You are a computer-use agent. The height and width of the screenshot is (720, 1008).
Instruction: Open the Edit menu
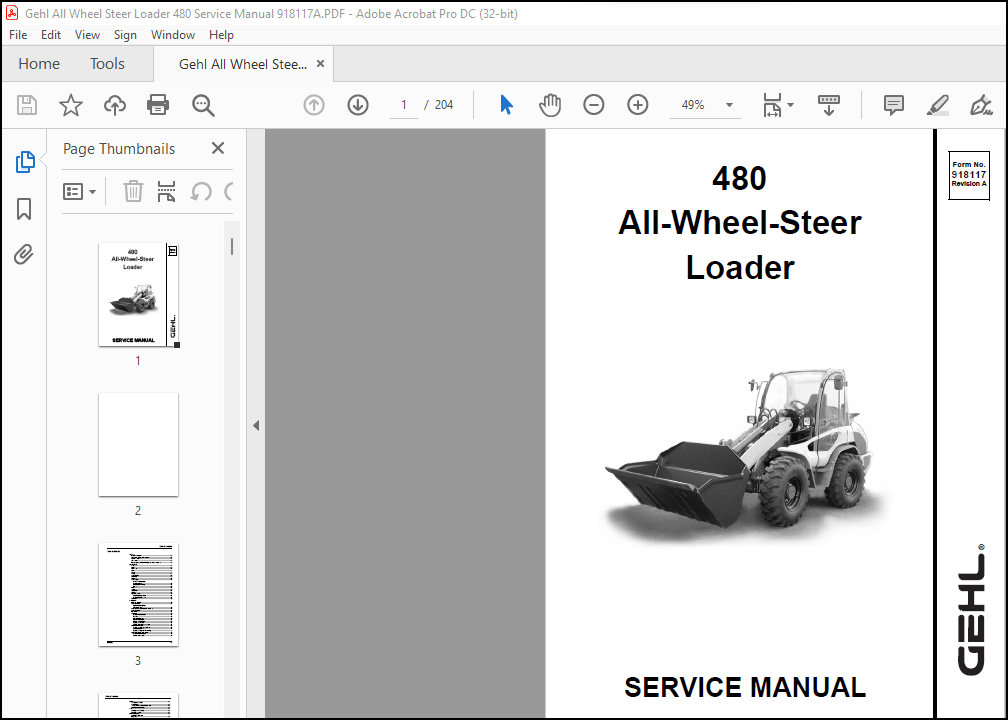(x=51, y=35)
